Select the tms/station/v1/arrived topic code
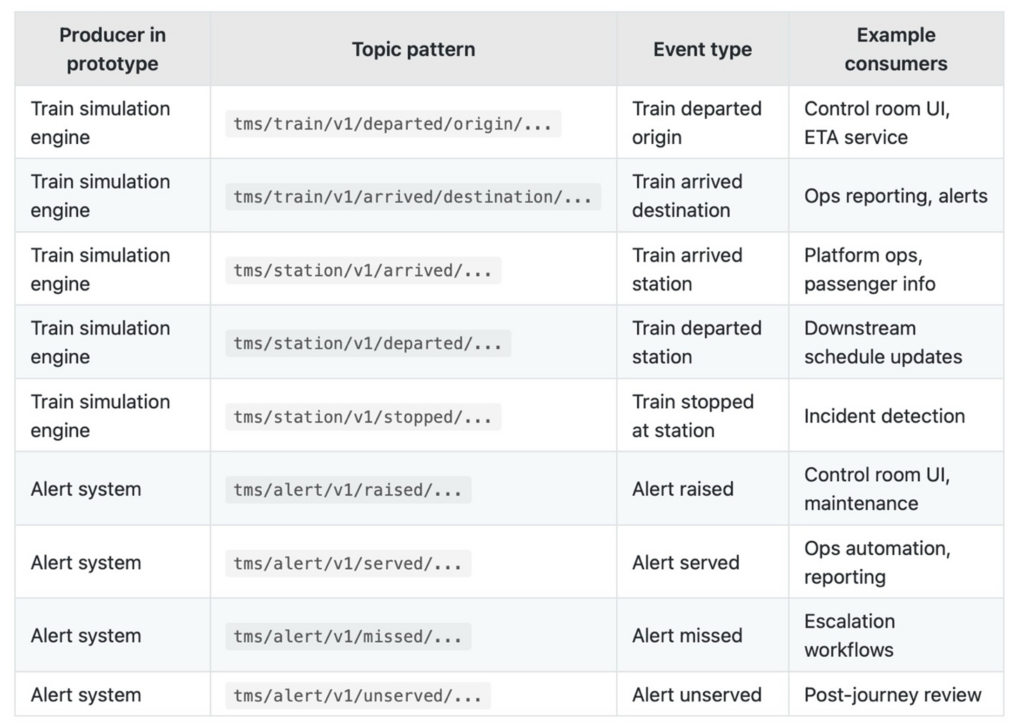 click(362, 270)
